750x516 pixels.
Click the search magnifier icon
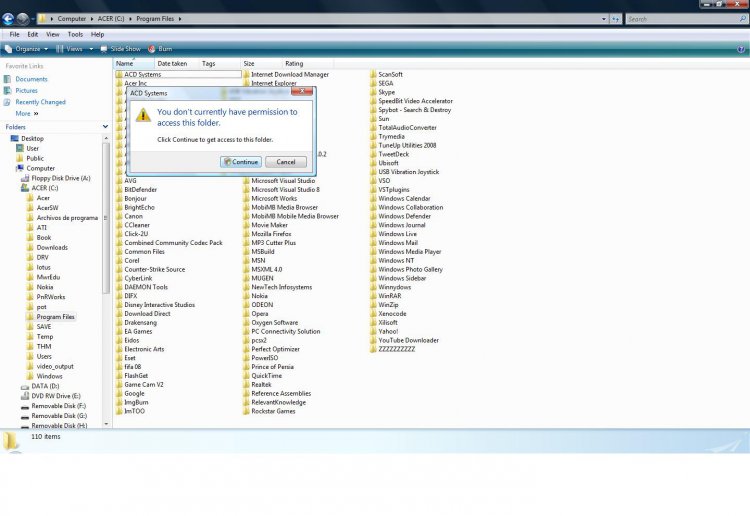point(743,19)
